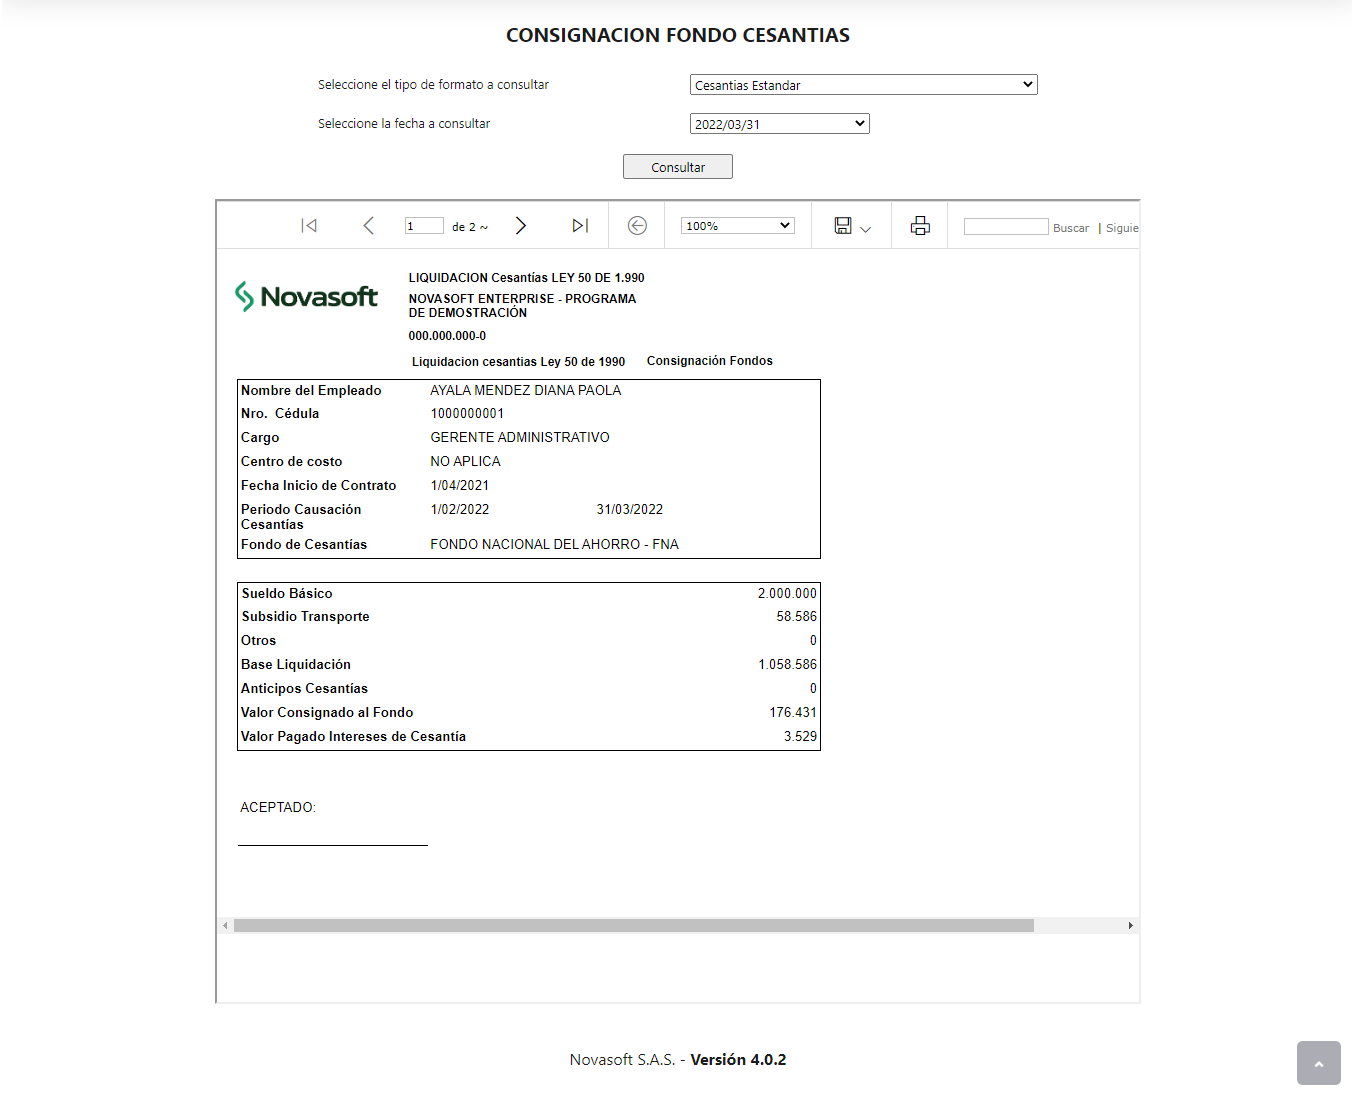
Task: Select FONDO NACIONAL DEL AHORRO - FNA
Action: tap(554, 544)
